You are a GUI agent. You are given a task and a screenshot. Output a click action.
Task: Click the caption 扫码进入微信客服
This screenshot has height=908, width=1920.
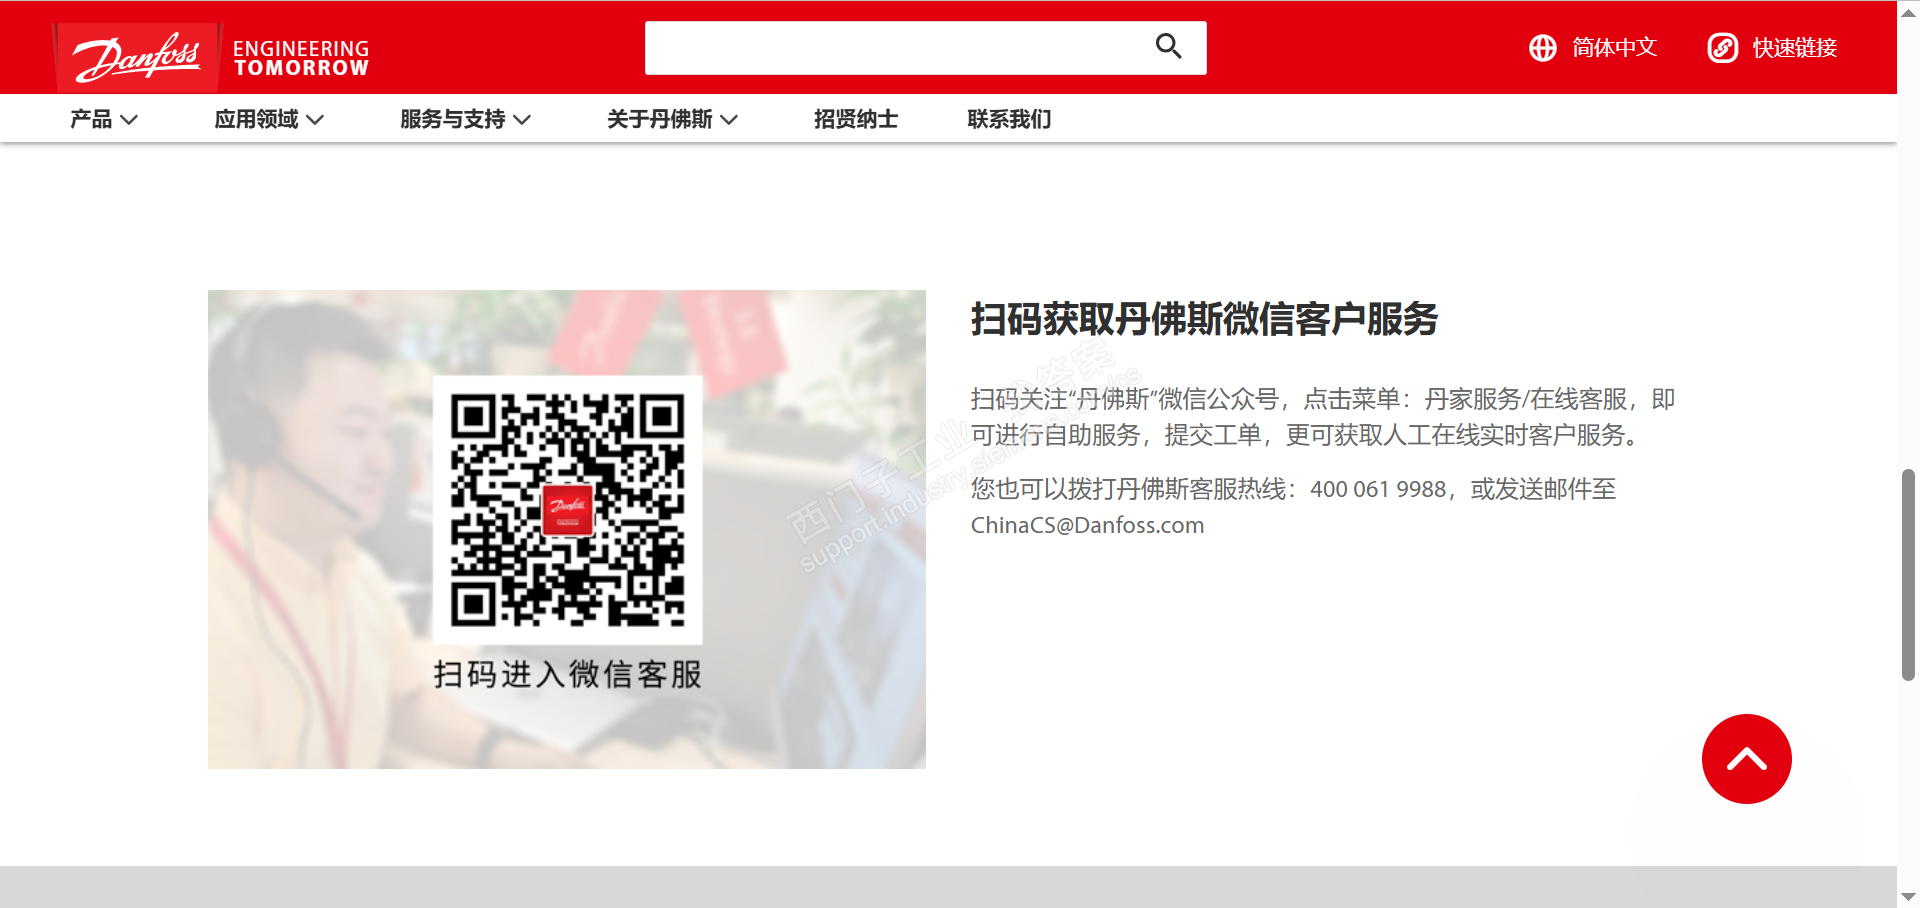coord(567,674)
